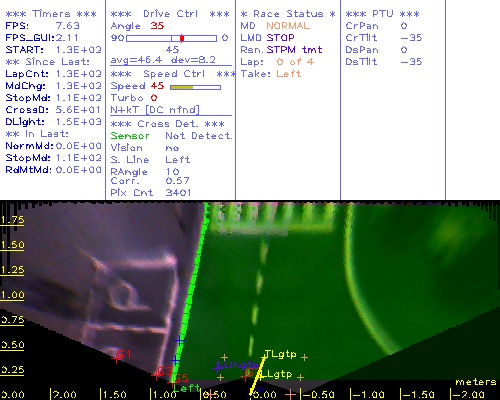The height and width of the screenshot is (400, 500).
Task: Click the Pix Cnt 3401 readout
Action: coord(151,193)
